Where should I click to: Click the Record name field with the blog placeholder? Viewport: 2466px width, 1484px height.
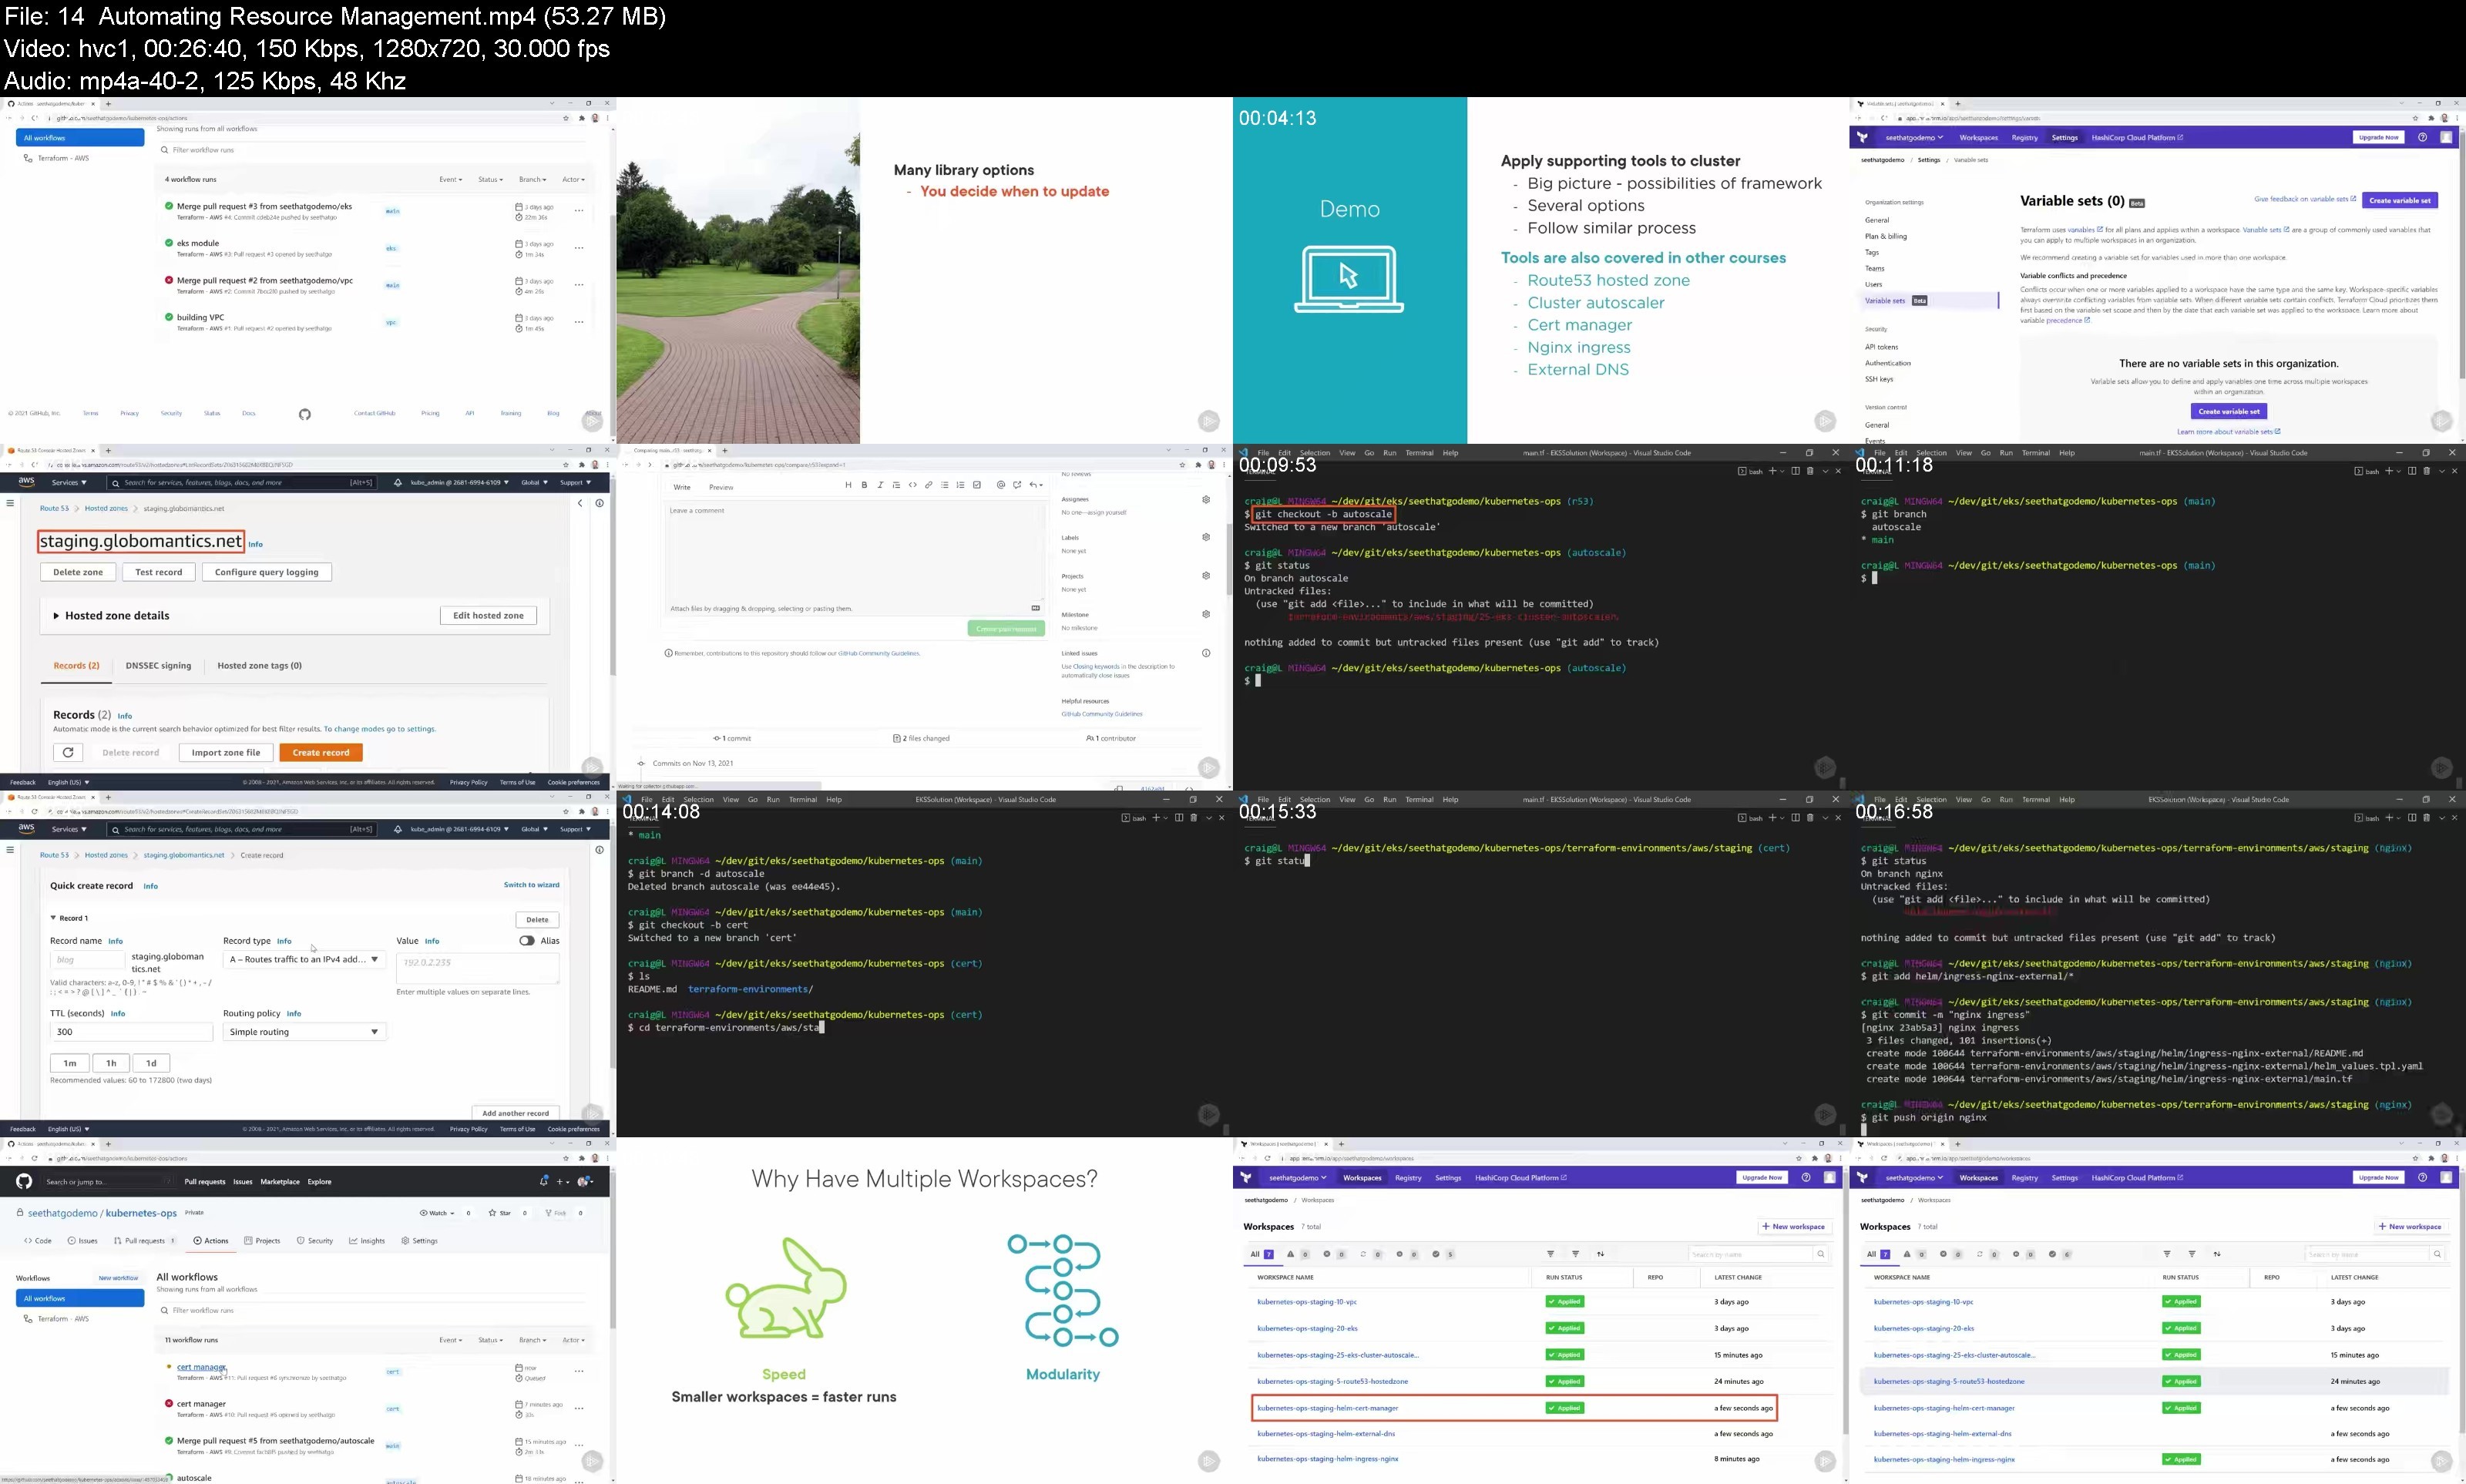point(87,960)
